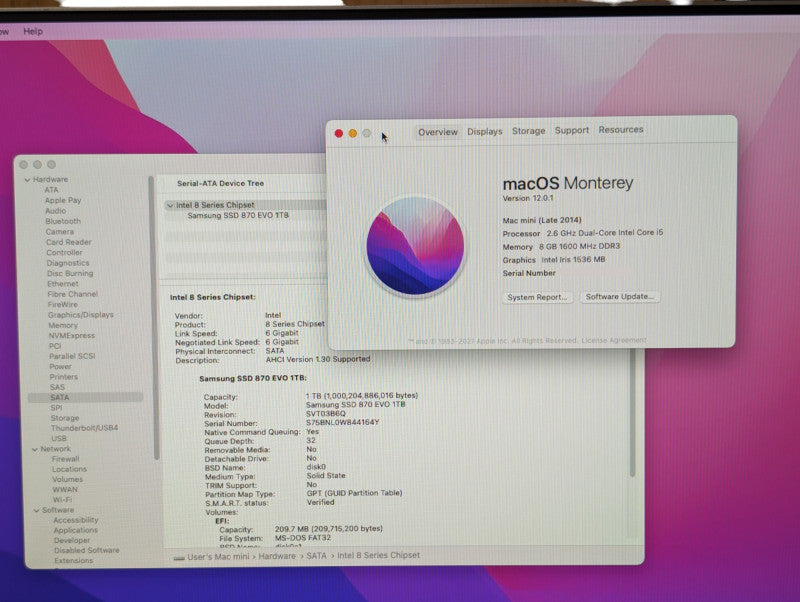Screen dimensions: 800x602
Task: Select USB in the sidebar
Action: click(x=59, y=439)
